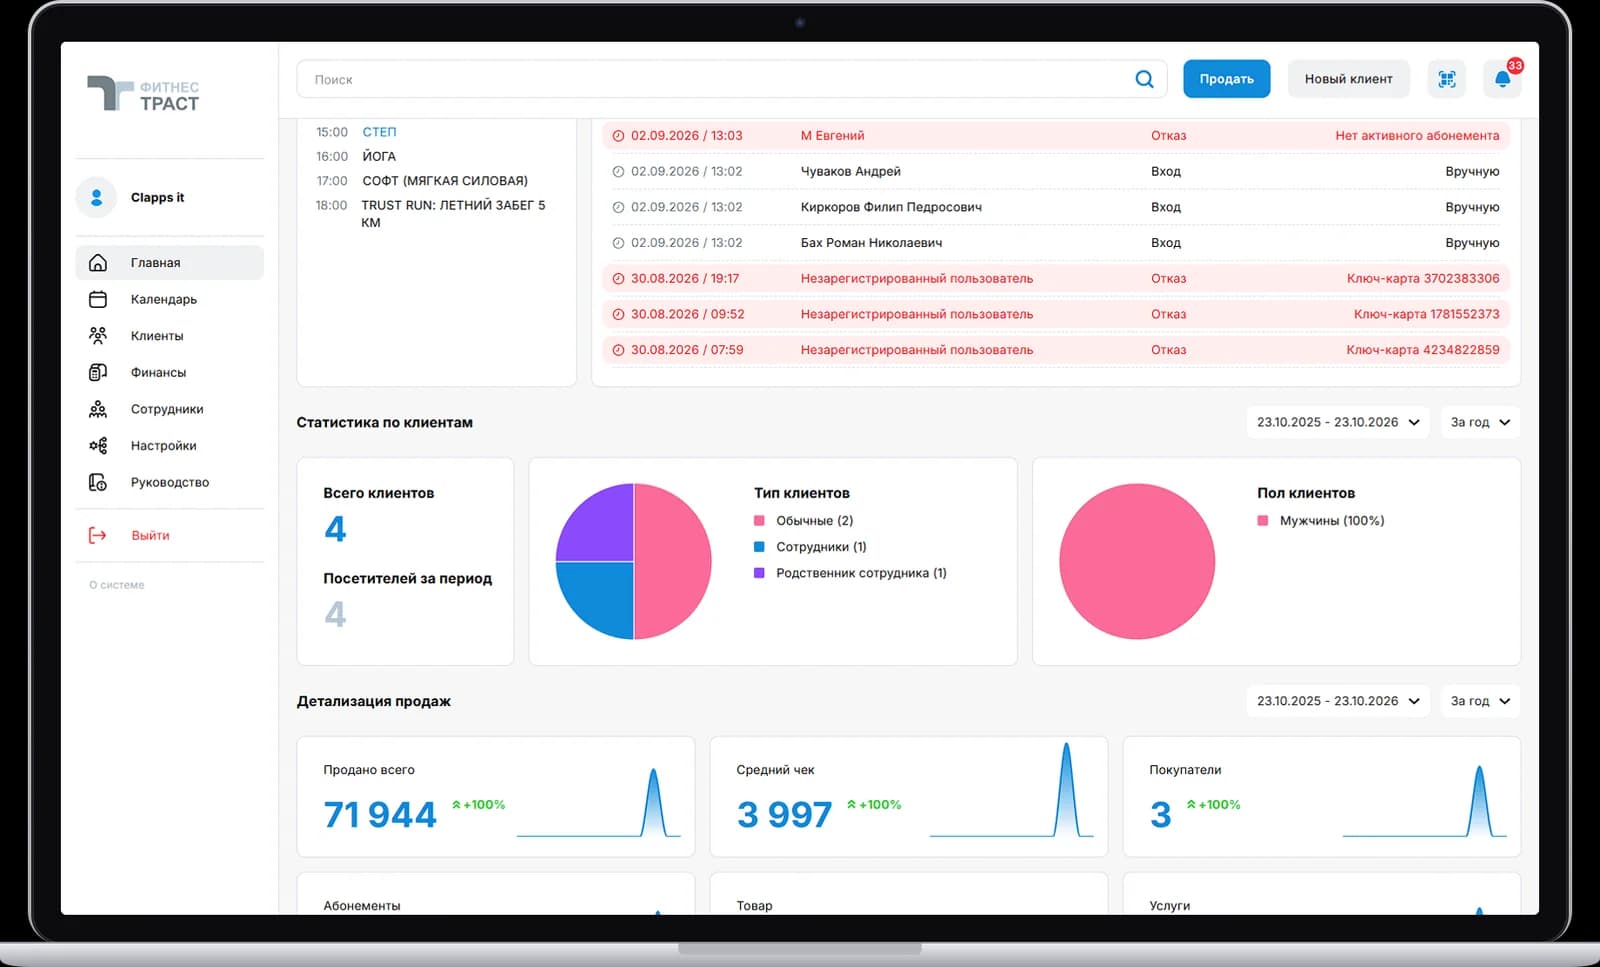Open client statistics date range dropdown
The width and height of the screenshot is (1600, 967).
click(x=1338, y=422)
